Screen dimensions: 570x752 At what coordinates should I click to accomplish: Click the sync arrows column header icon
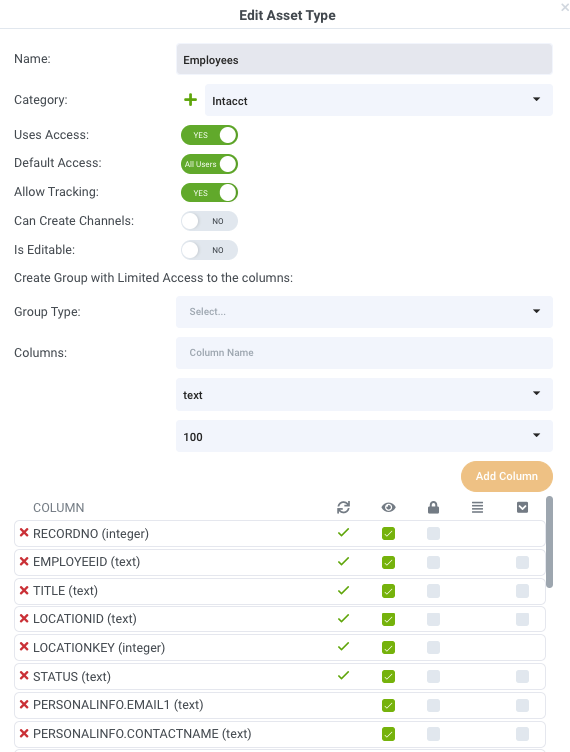pos(343,507)
